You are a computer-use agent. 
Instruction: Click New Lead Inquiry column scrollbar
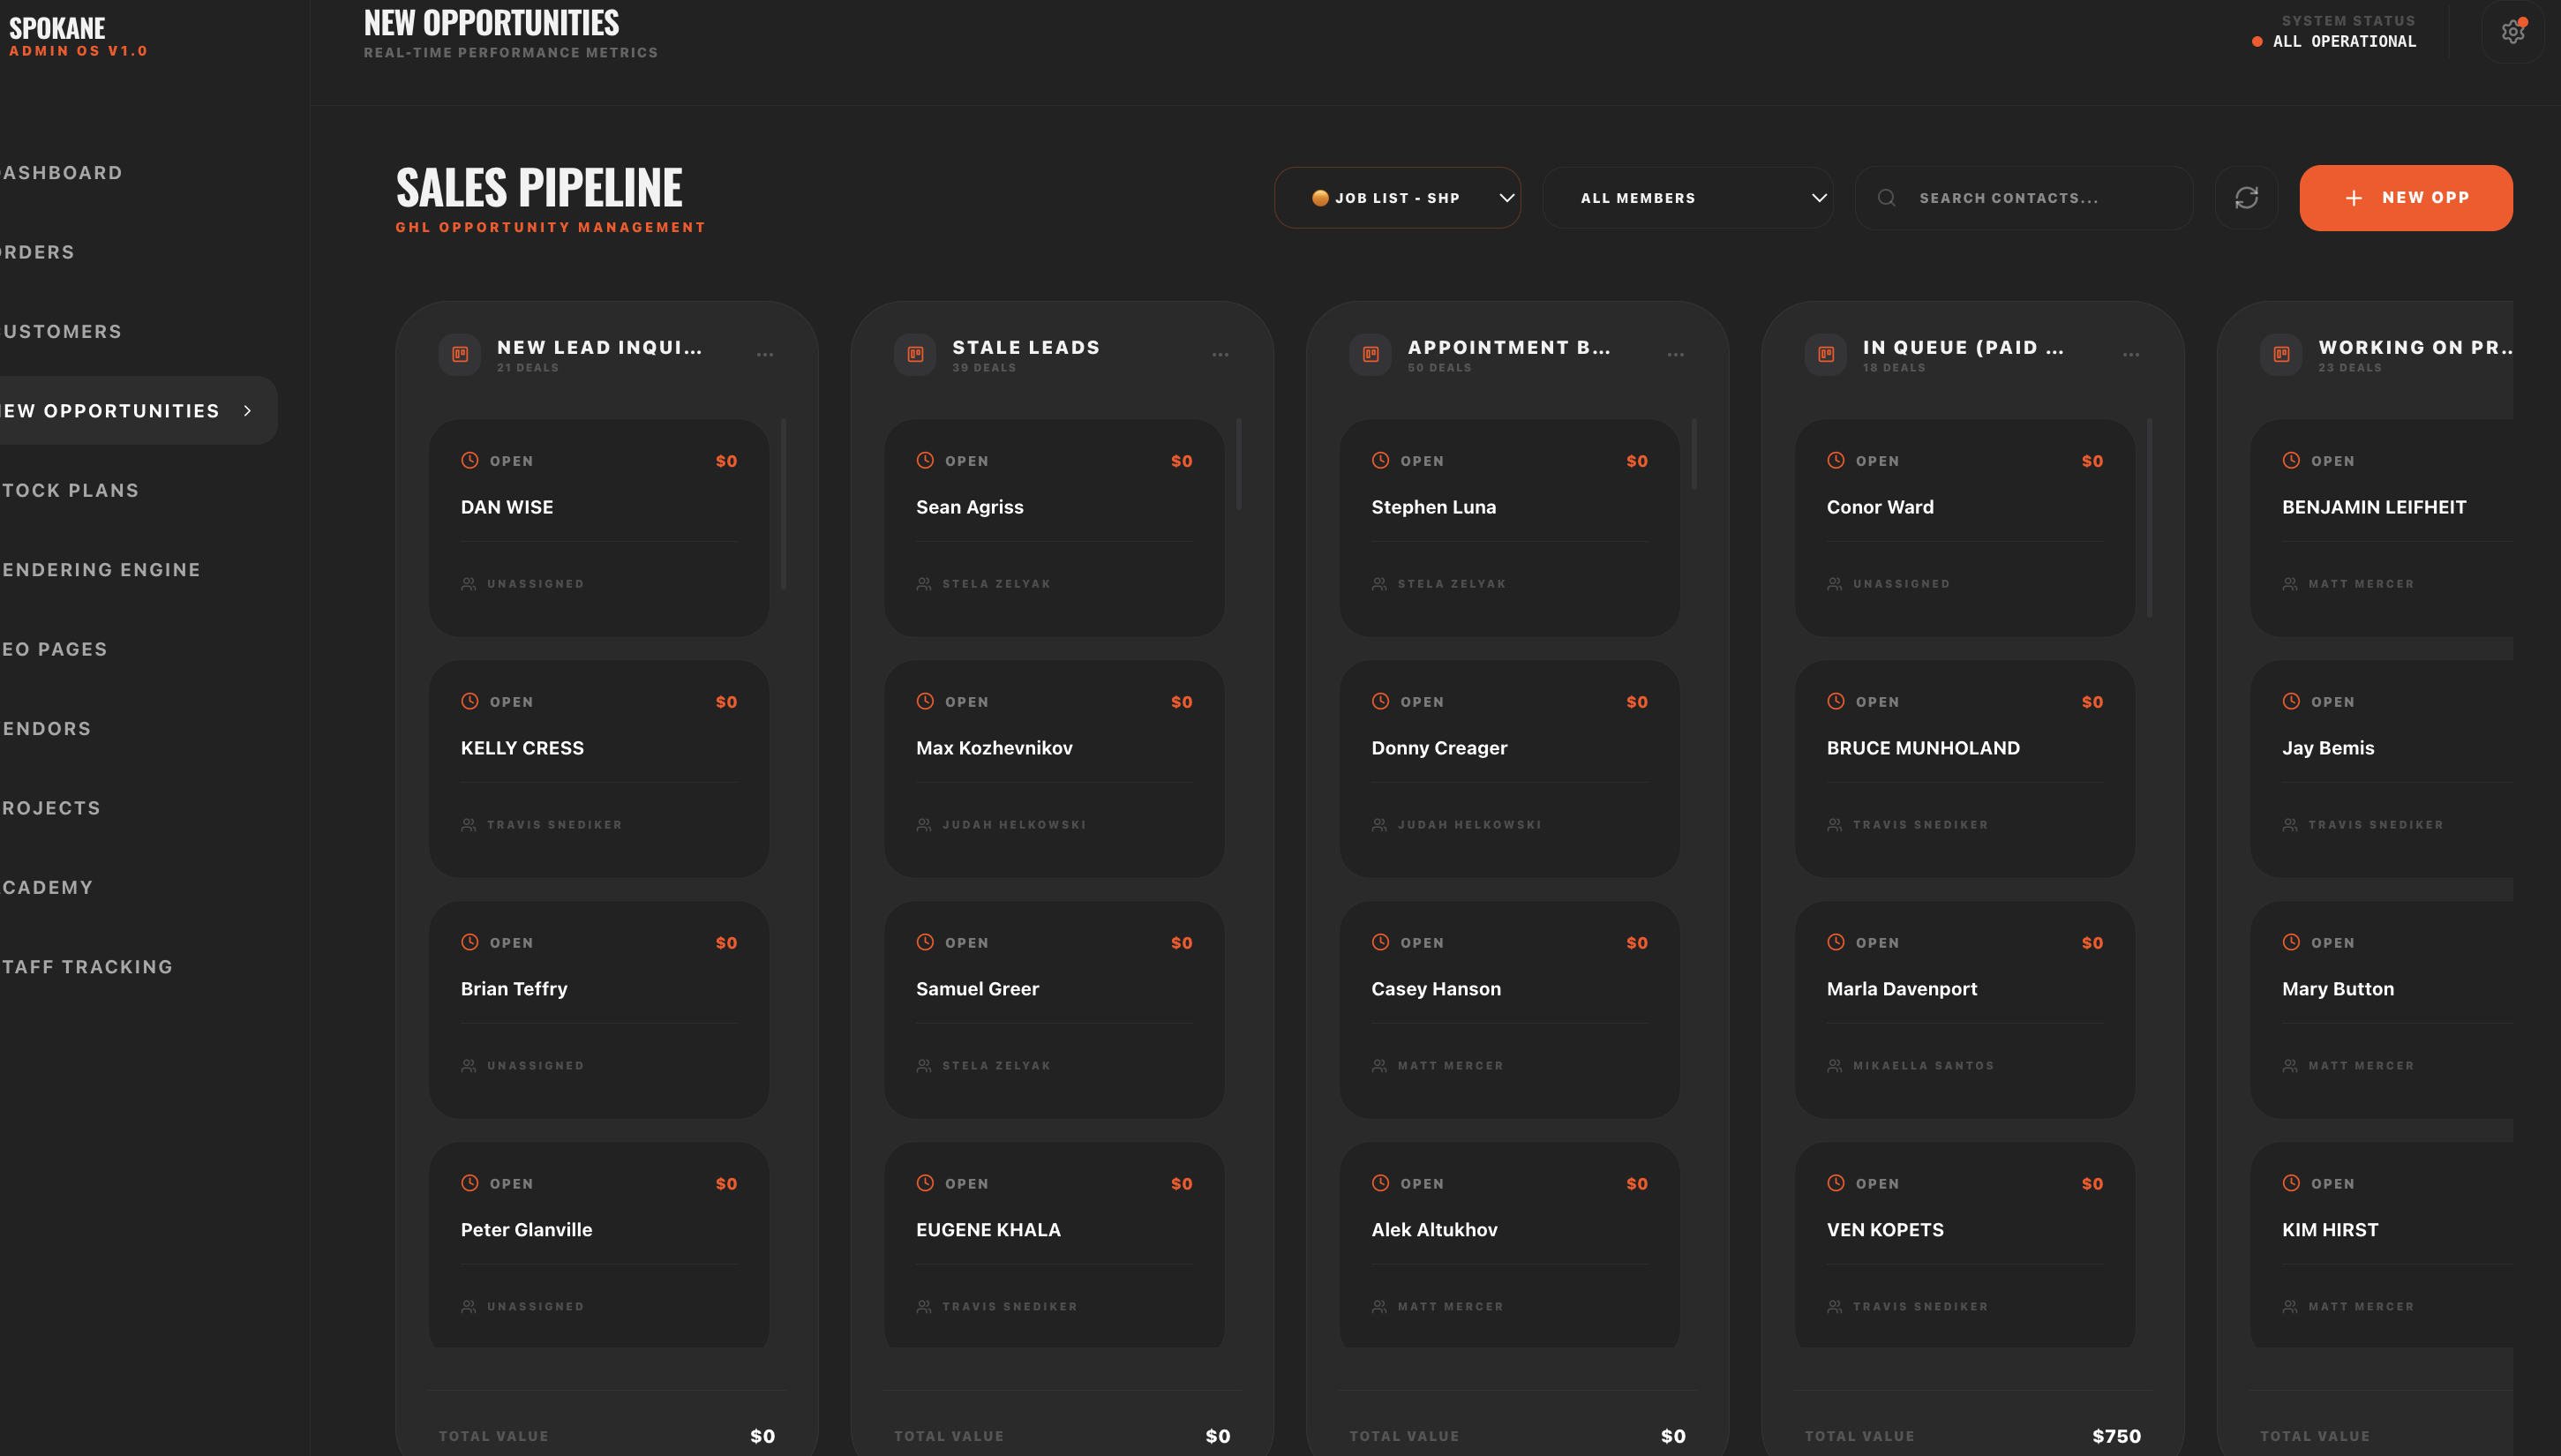coord(783,503)
